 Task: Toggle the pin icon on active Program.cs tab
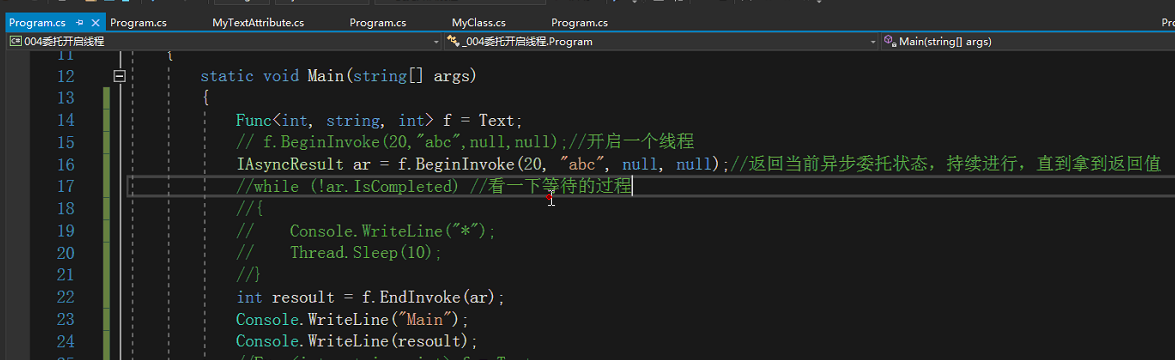pos(79,23)
